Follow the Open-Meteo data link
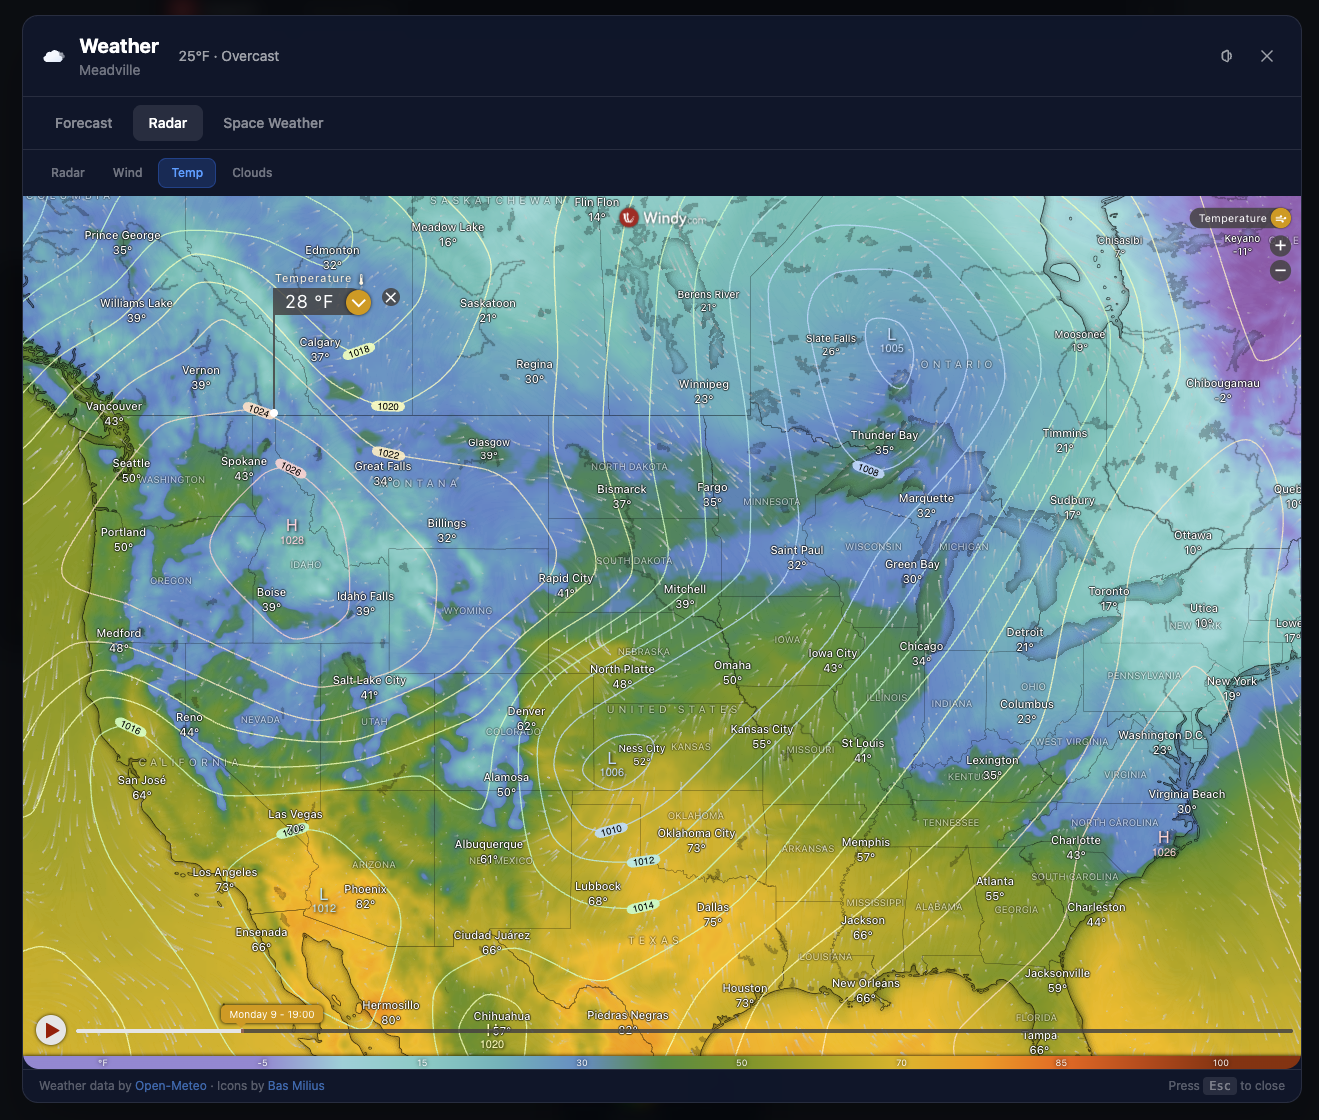 coord(170,1085)
